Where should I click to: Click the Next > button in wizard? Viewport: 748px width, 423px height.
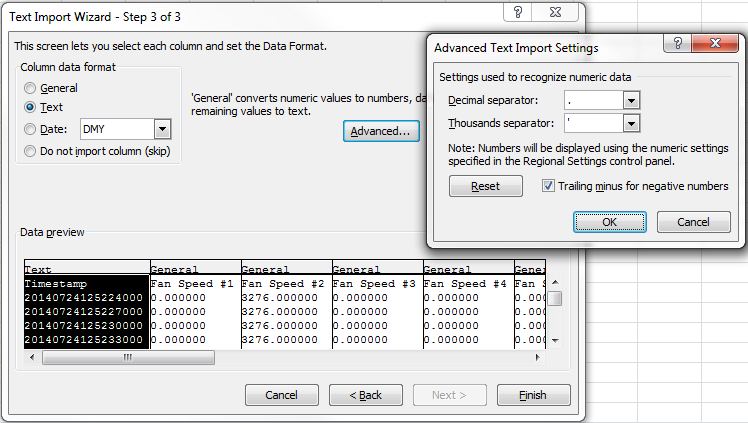(x=449, y=395)
